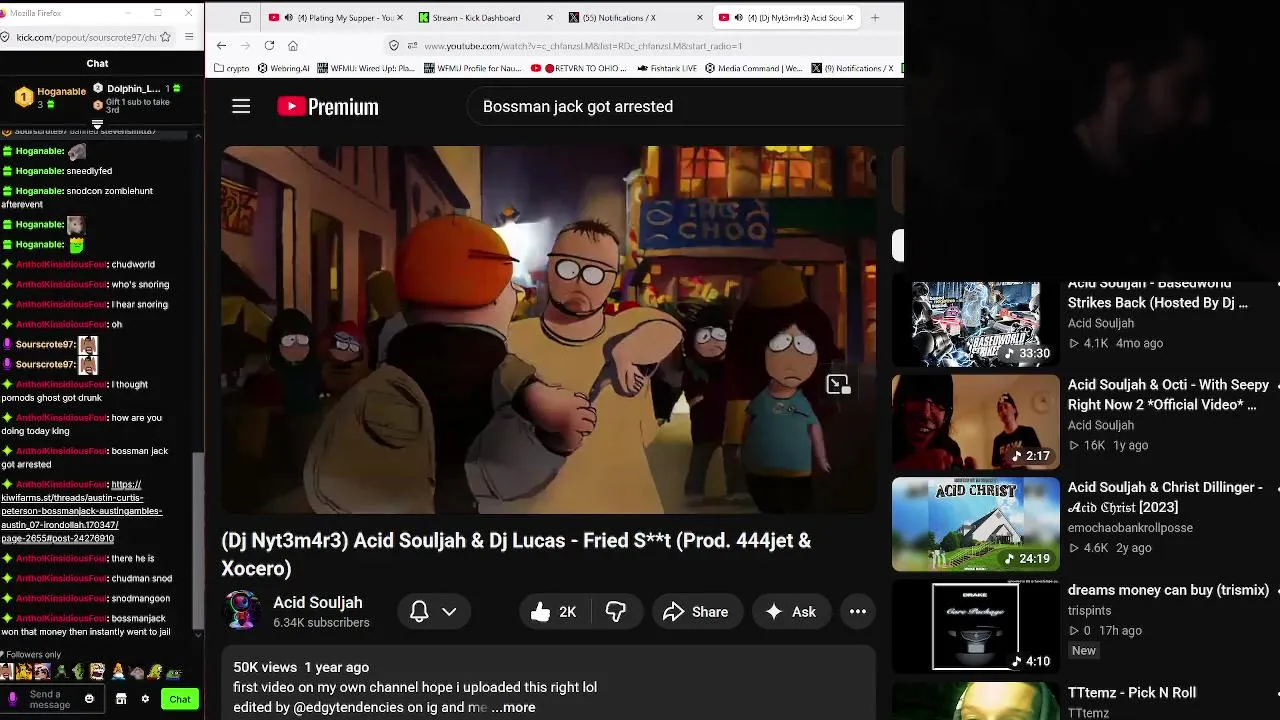
Task: Share the video via Share button
Action: click(x=696, y=612)
